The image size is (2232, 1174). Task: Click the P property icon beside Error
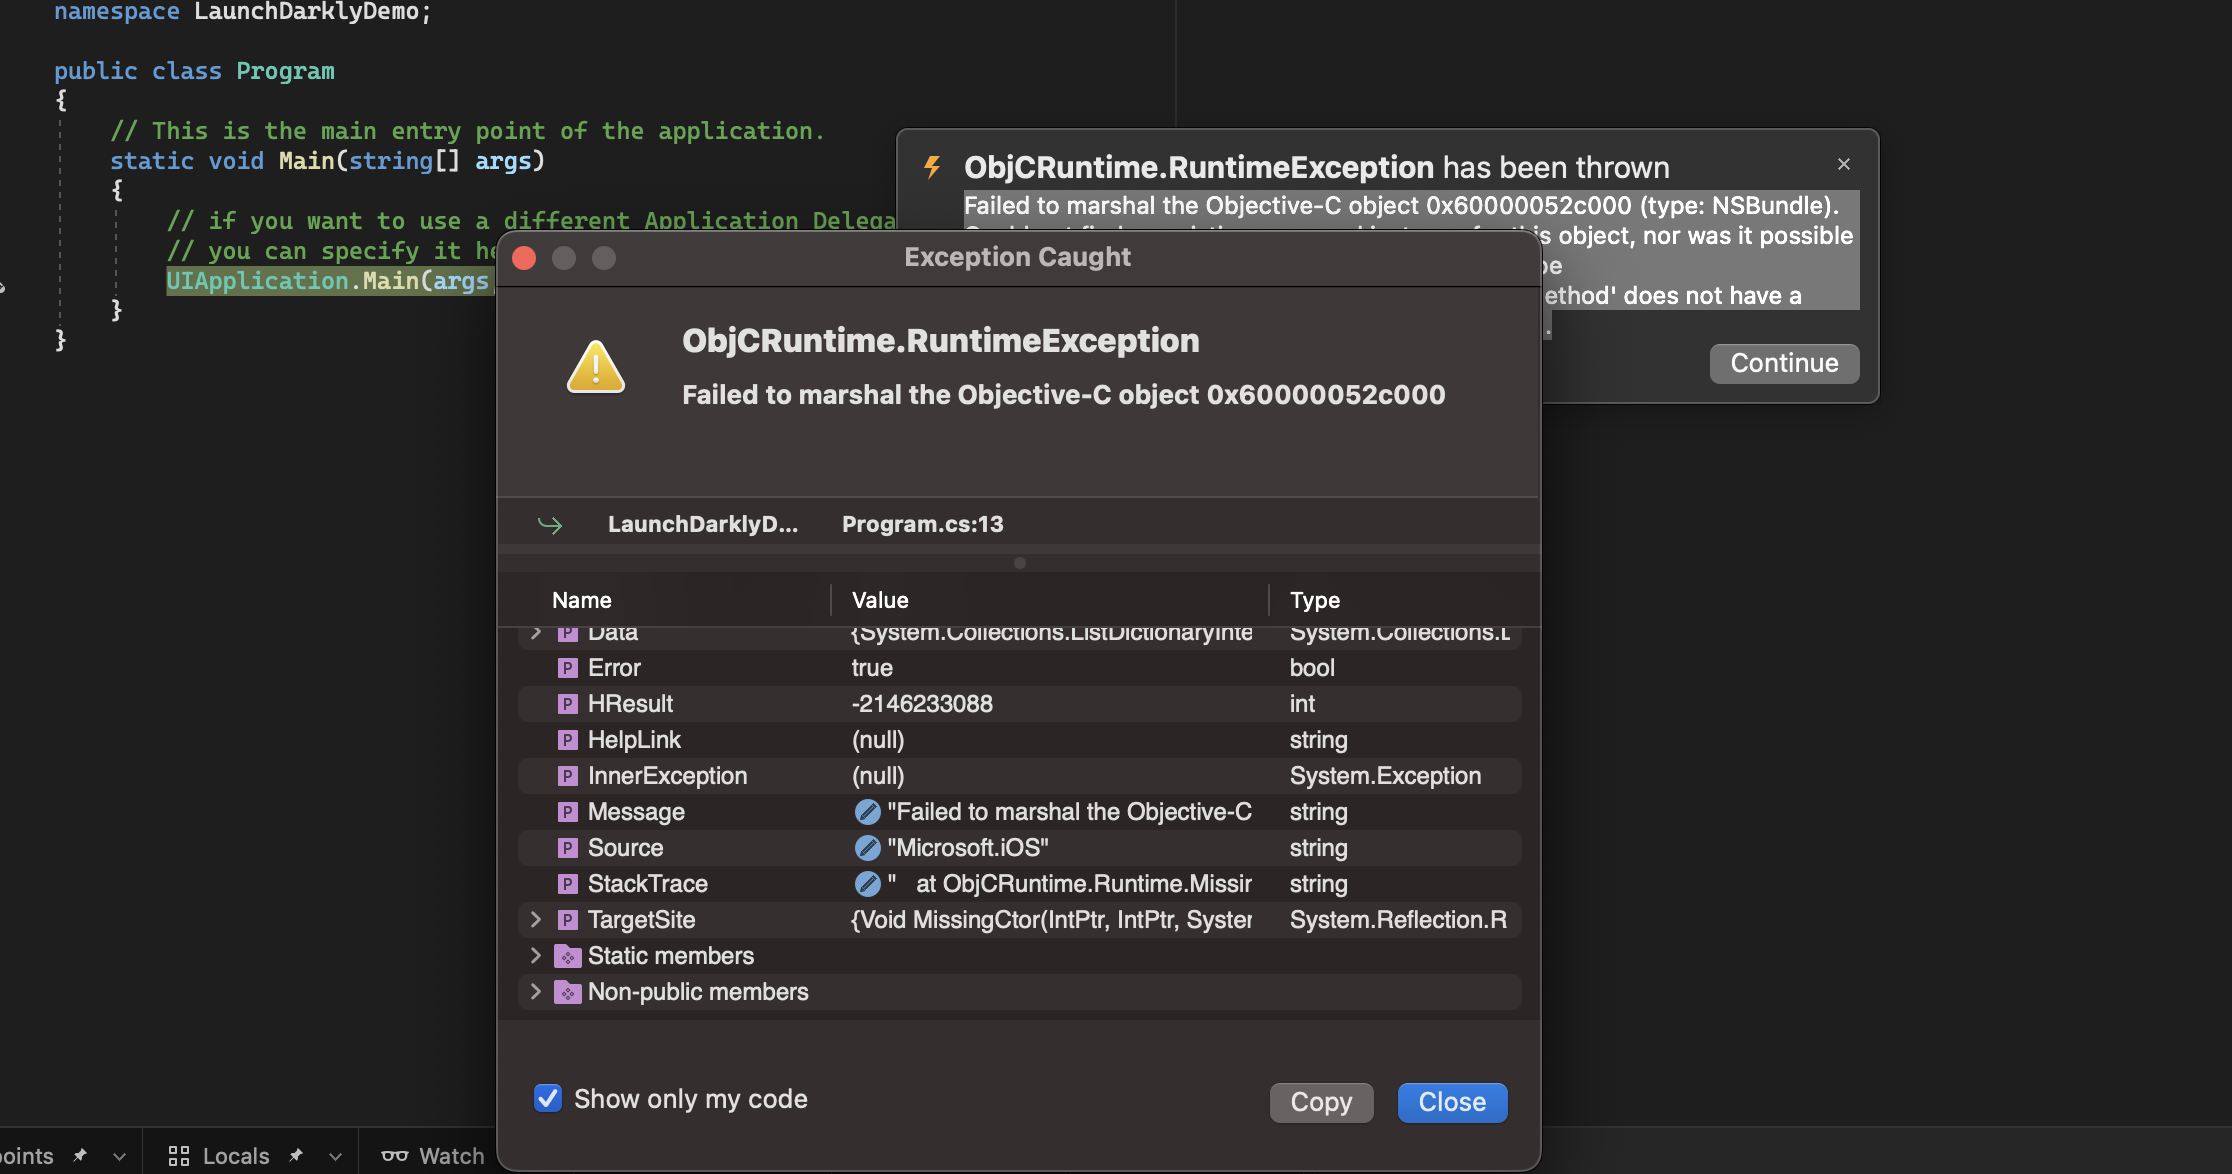coord(567,667)
